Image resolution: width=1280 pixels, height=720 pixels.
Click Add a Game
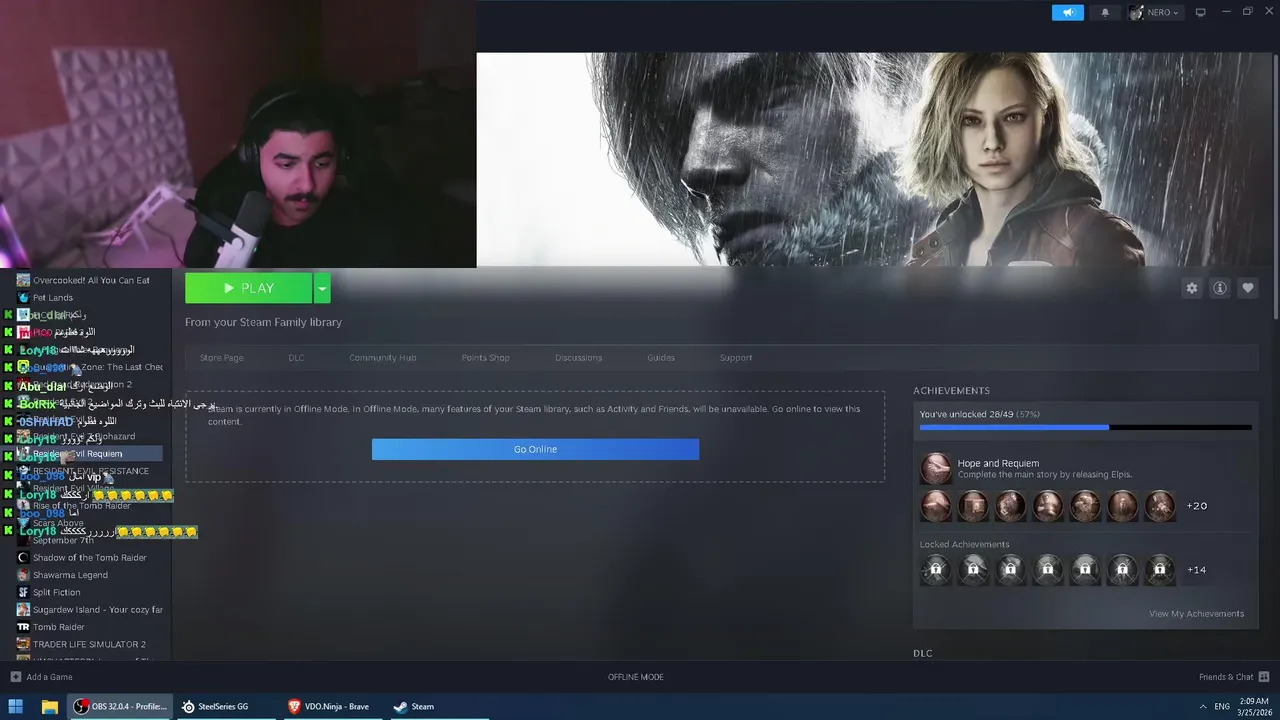(x=49, y=677)
